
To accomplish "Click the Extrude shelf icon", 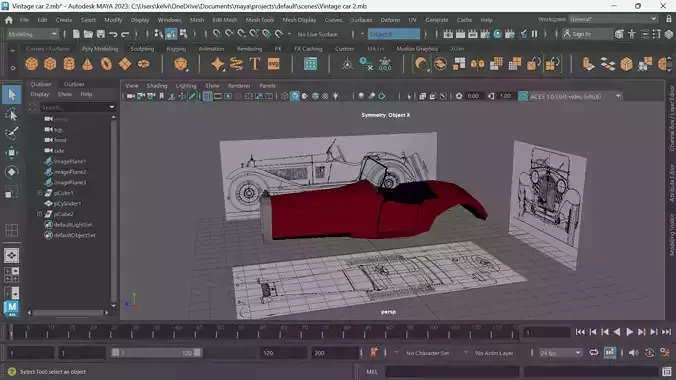I will (x=588, y=64).
